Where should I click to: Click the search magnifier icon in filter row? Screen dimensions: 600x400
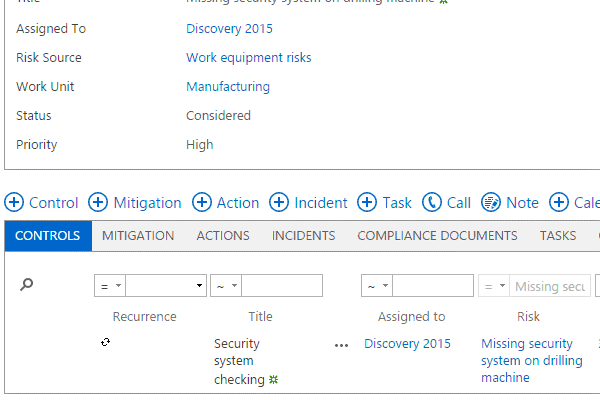coord(26,284)
